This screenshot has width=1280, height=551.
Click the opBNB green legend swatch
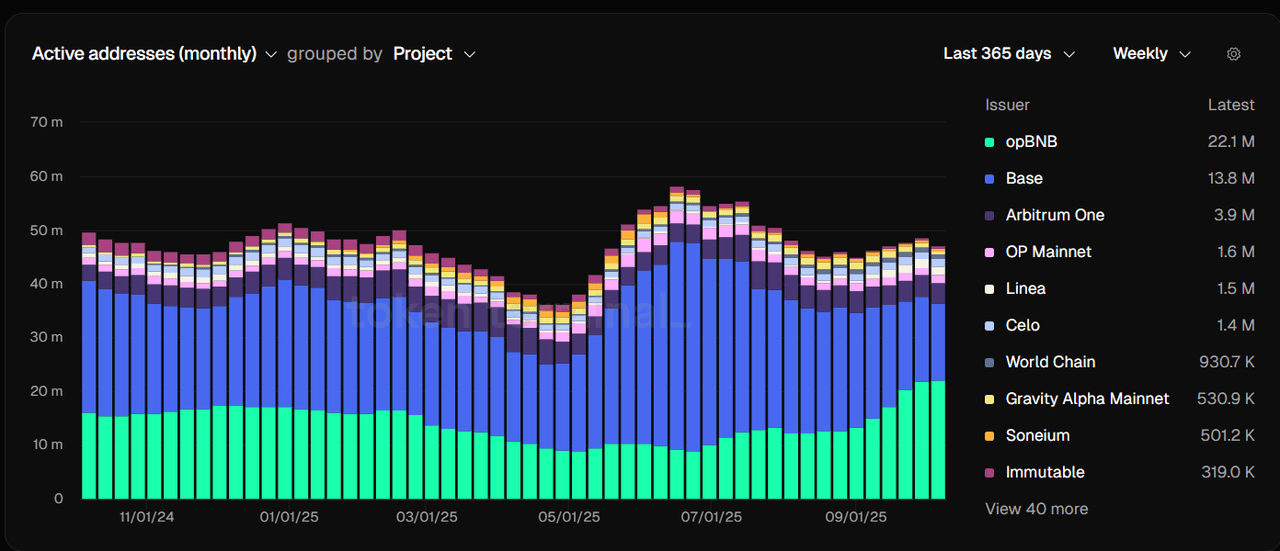[990, 142]
